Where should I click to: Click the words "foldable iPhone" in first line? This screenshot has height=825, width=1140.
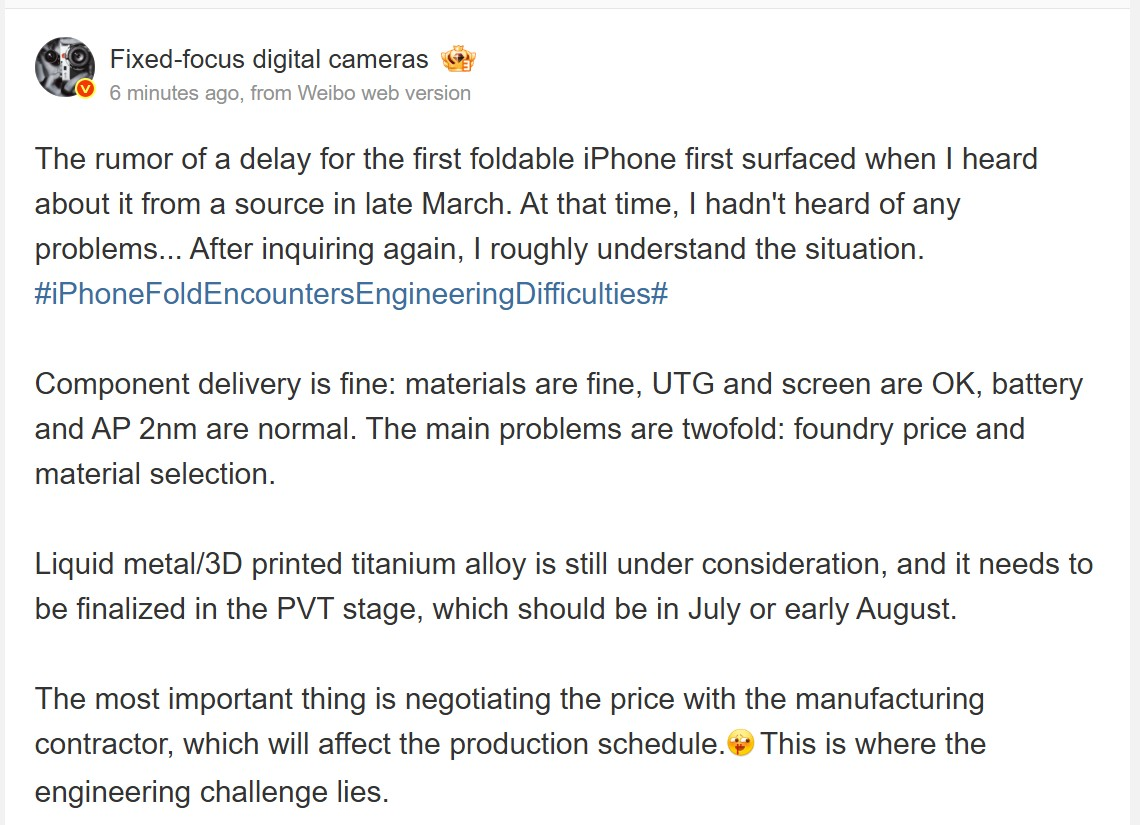point(681,159)
